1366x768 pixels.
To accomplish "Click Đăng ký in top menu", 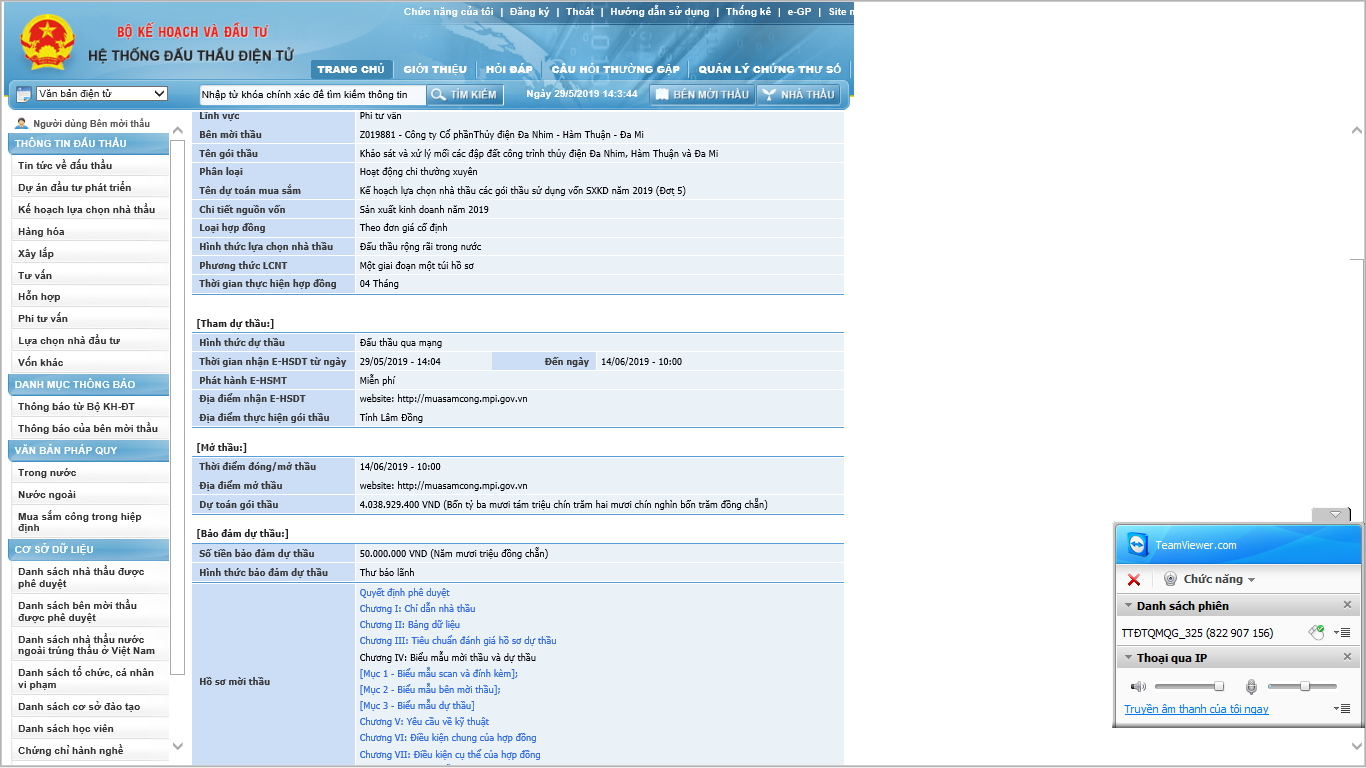I will [x=529, y=12].
